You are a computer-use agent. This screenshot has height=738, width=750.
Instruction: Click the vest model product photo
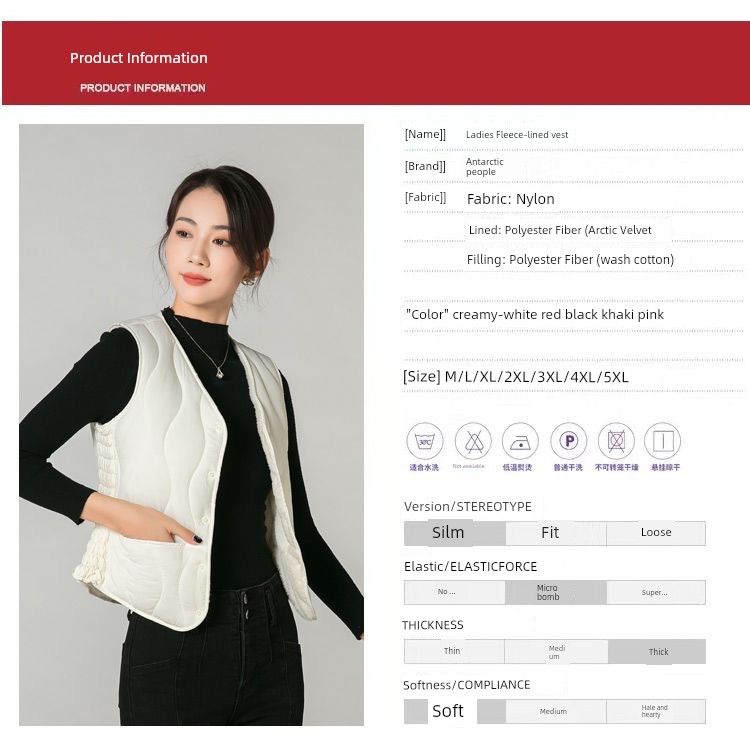point(191,425)
